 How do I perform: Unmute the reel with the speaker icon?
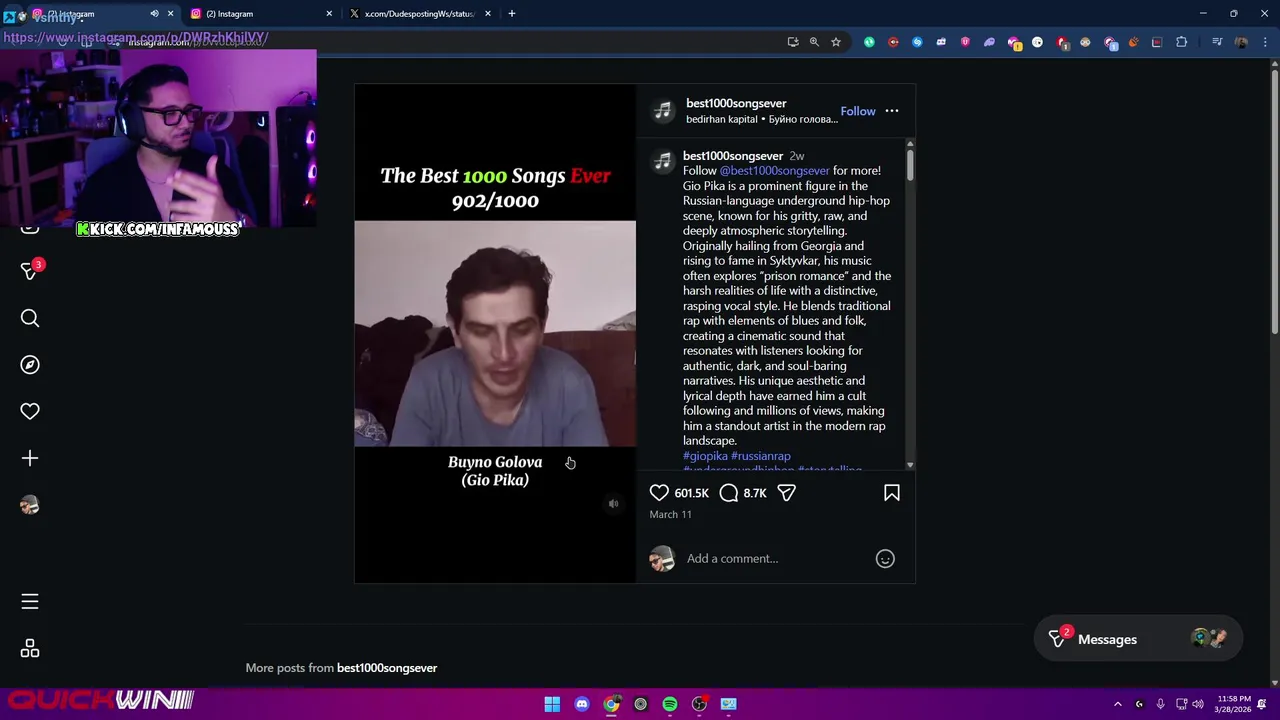(614, 504)
